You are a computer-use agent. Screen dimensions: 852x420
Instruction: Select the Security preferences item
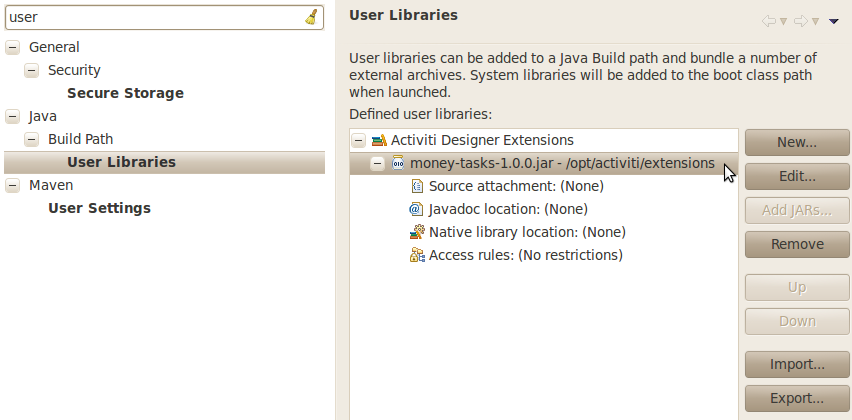[x=74, y=71]
